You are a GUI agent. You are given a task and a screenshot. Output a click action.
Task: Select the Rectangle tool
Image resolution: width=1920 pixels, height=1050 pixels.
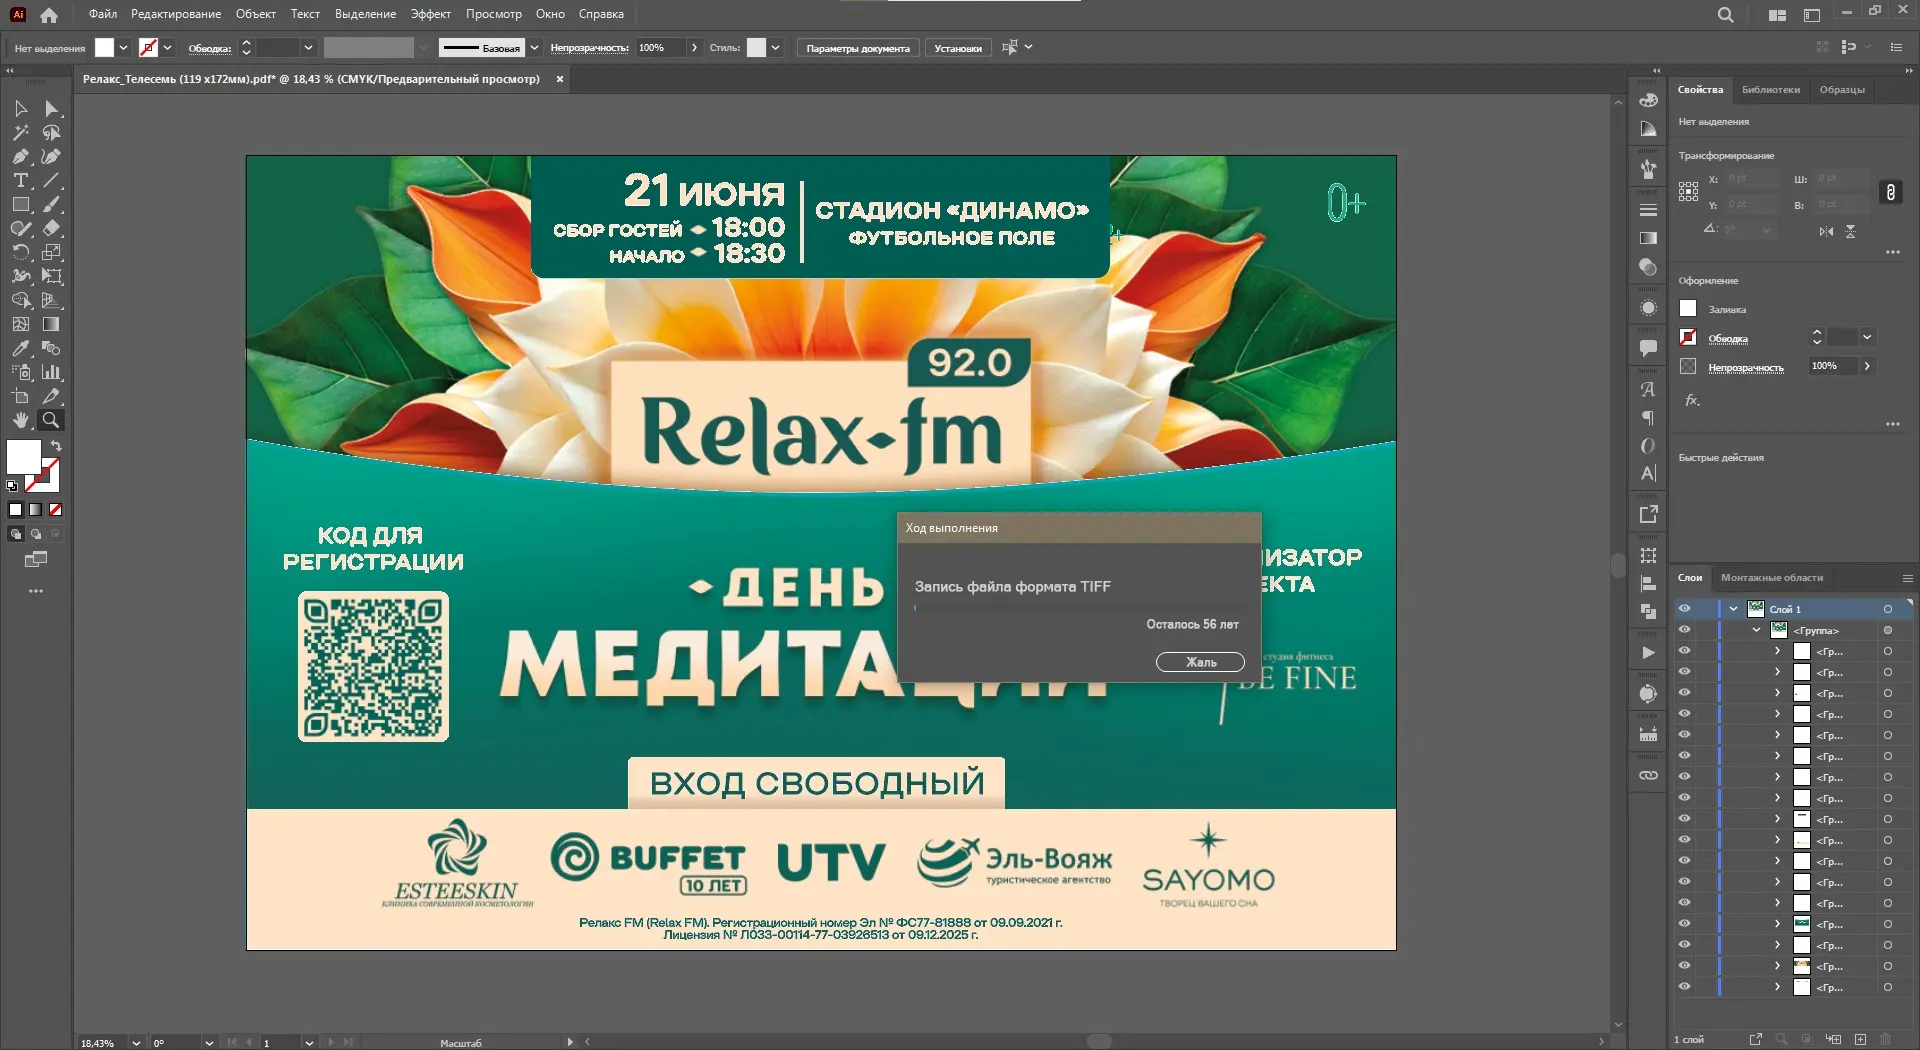(x=20, y=204)
